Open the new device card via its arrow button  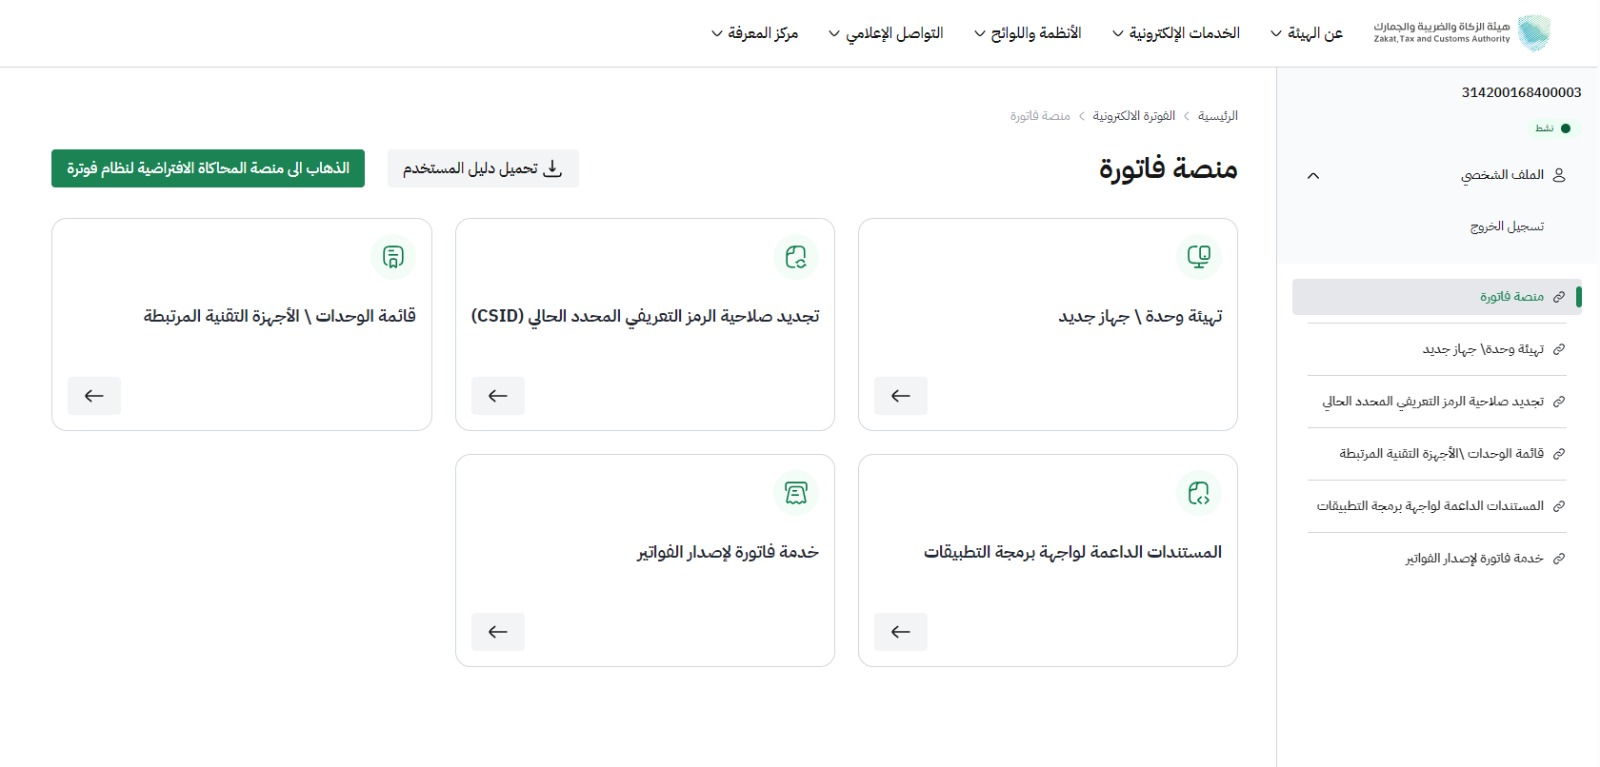901,396
